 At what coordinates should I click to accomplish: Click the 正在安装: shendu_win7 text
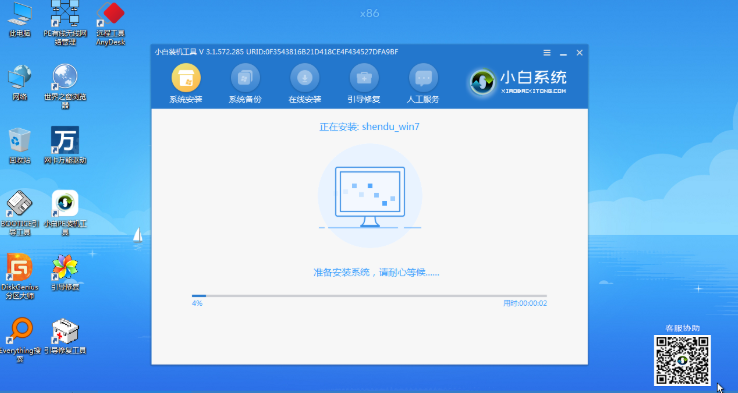point(369,127)
